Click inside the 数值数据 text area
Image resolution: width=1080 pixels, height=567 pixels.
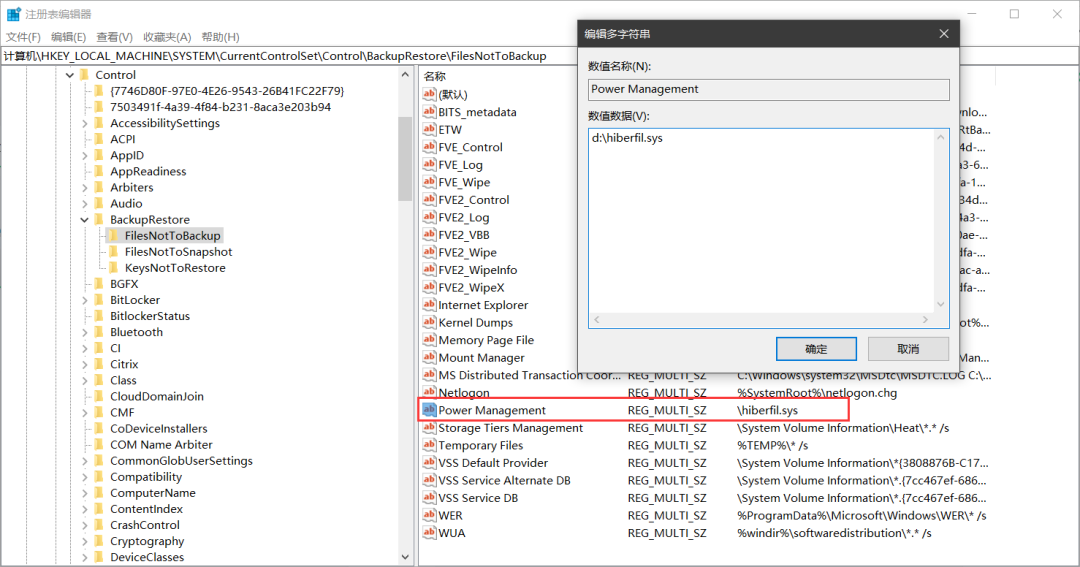tap(760, 220)
